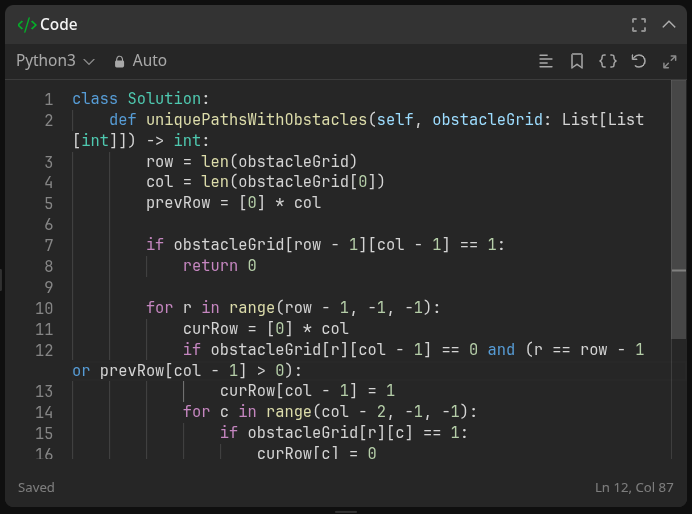Click 'for r in range' on line 10

tap(211, 308)
